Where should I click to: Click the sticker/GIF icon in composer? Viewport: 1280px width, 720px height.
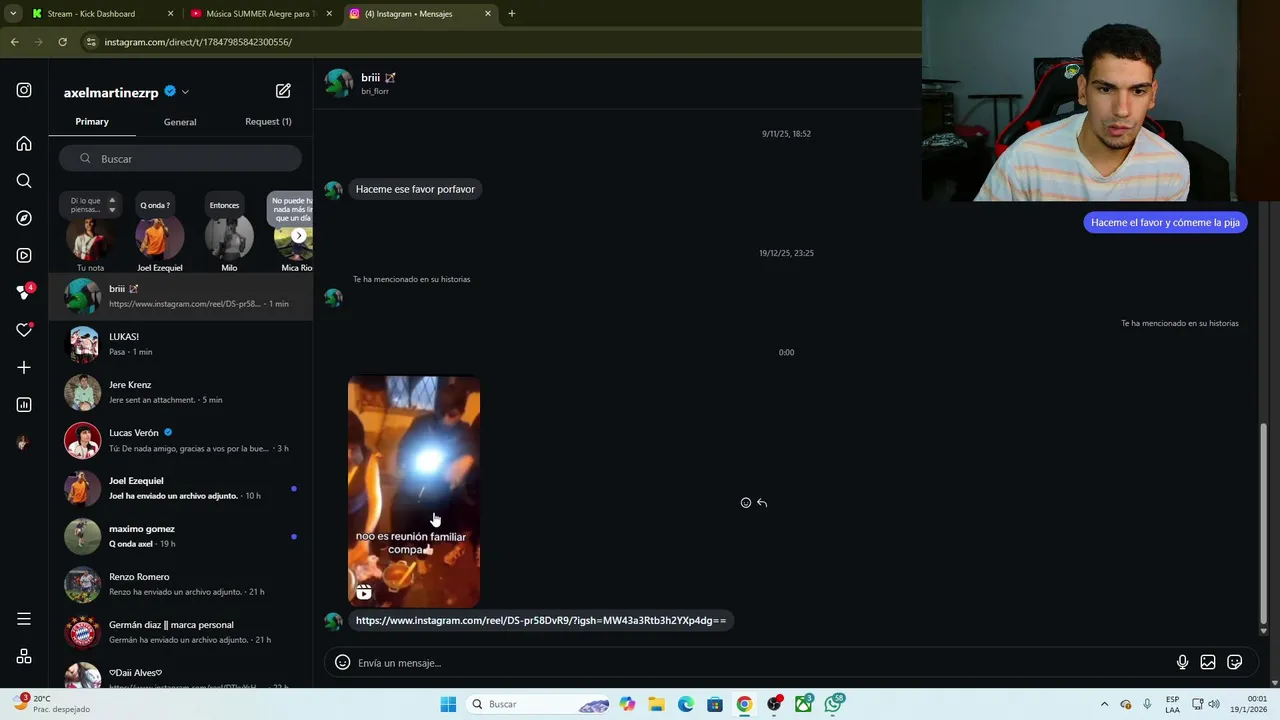click(1235, 662)
